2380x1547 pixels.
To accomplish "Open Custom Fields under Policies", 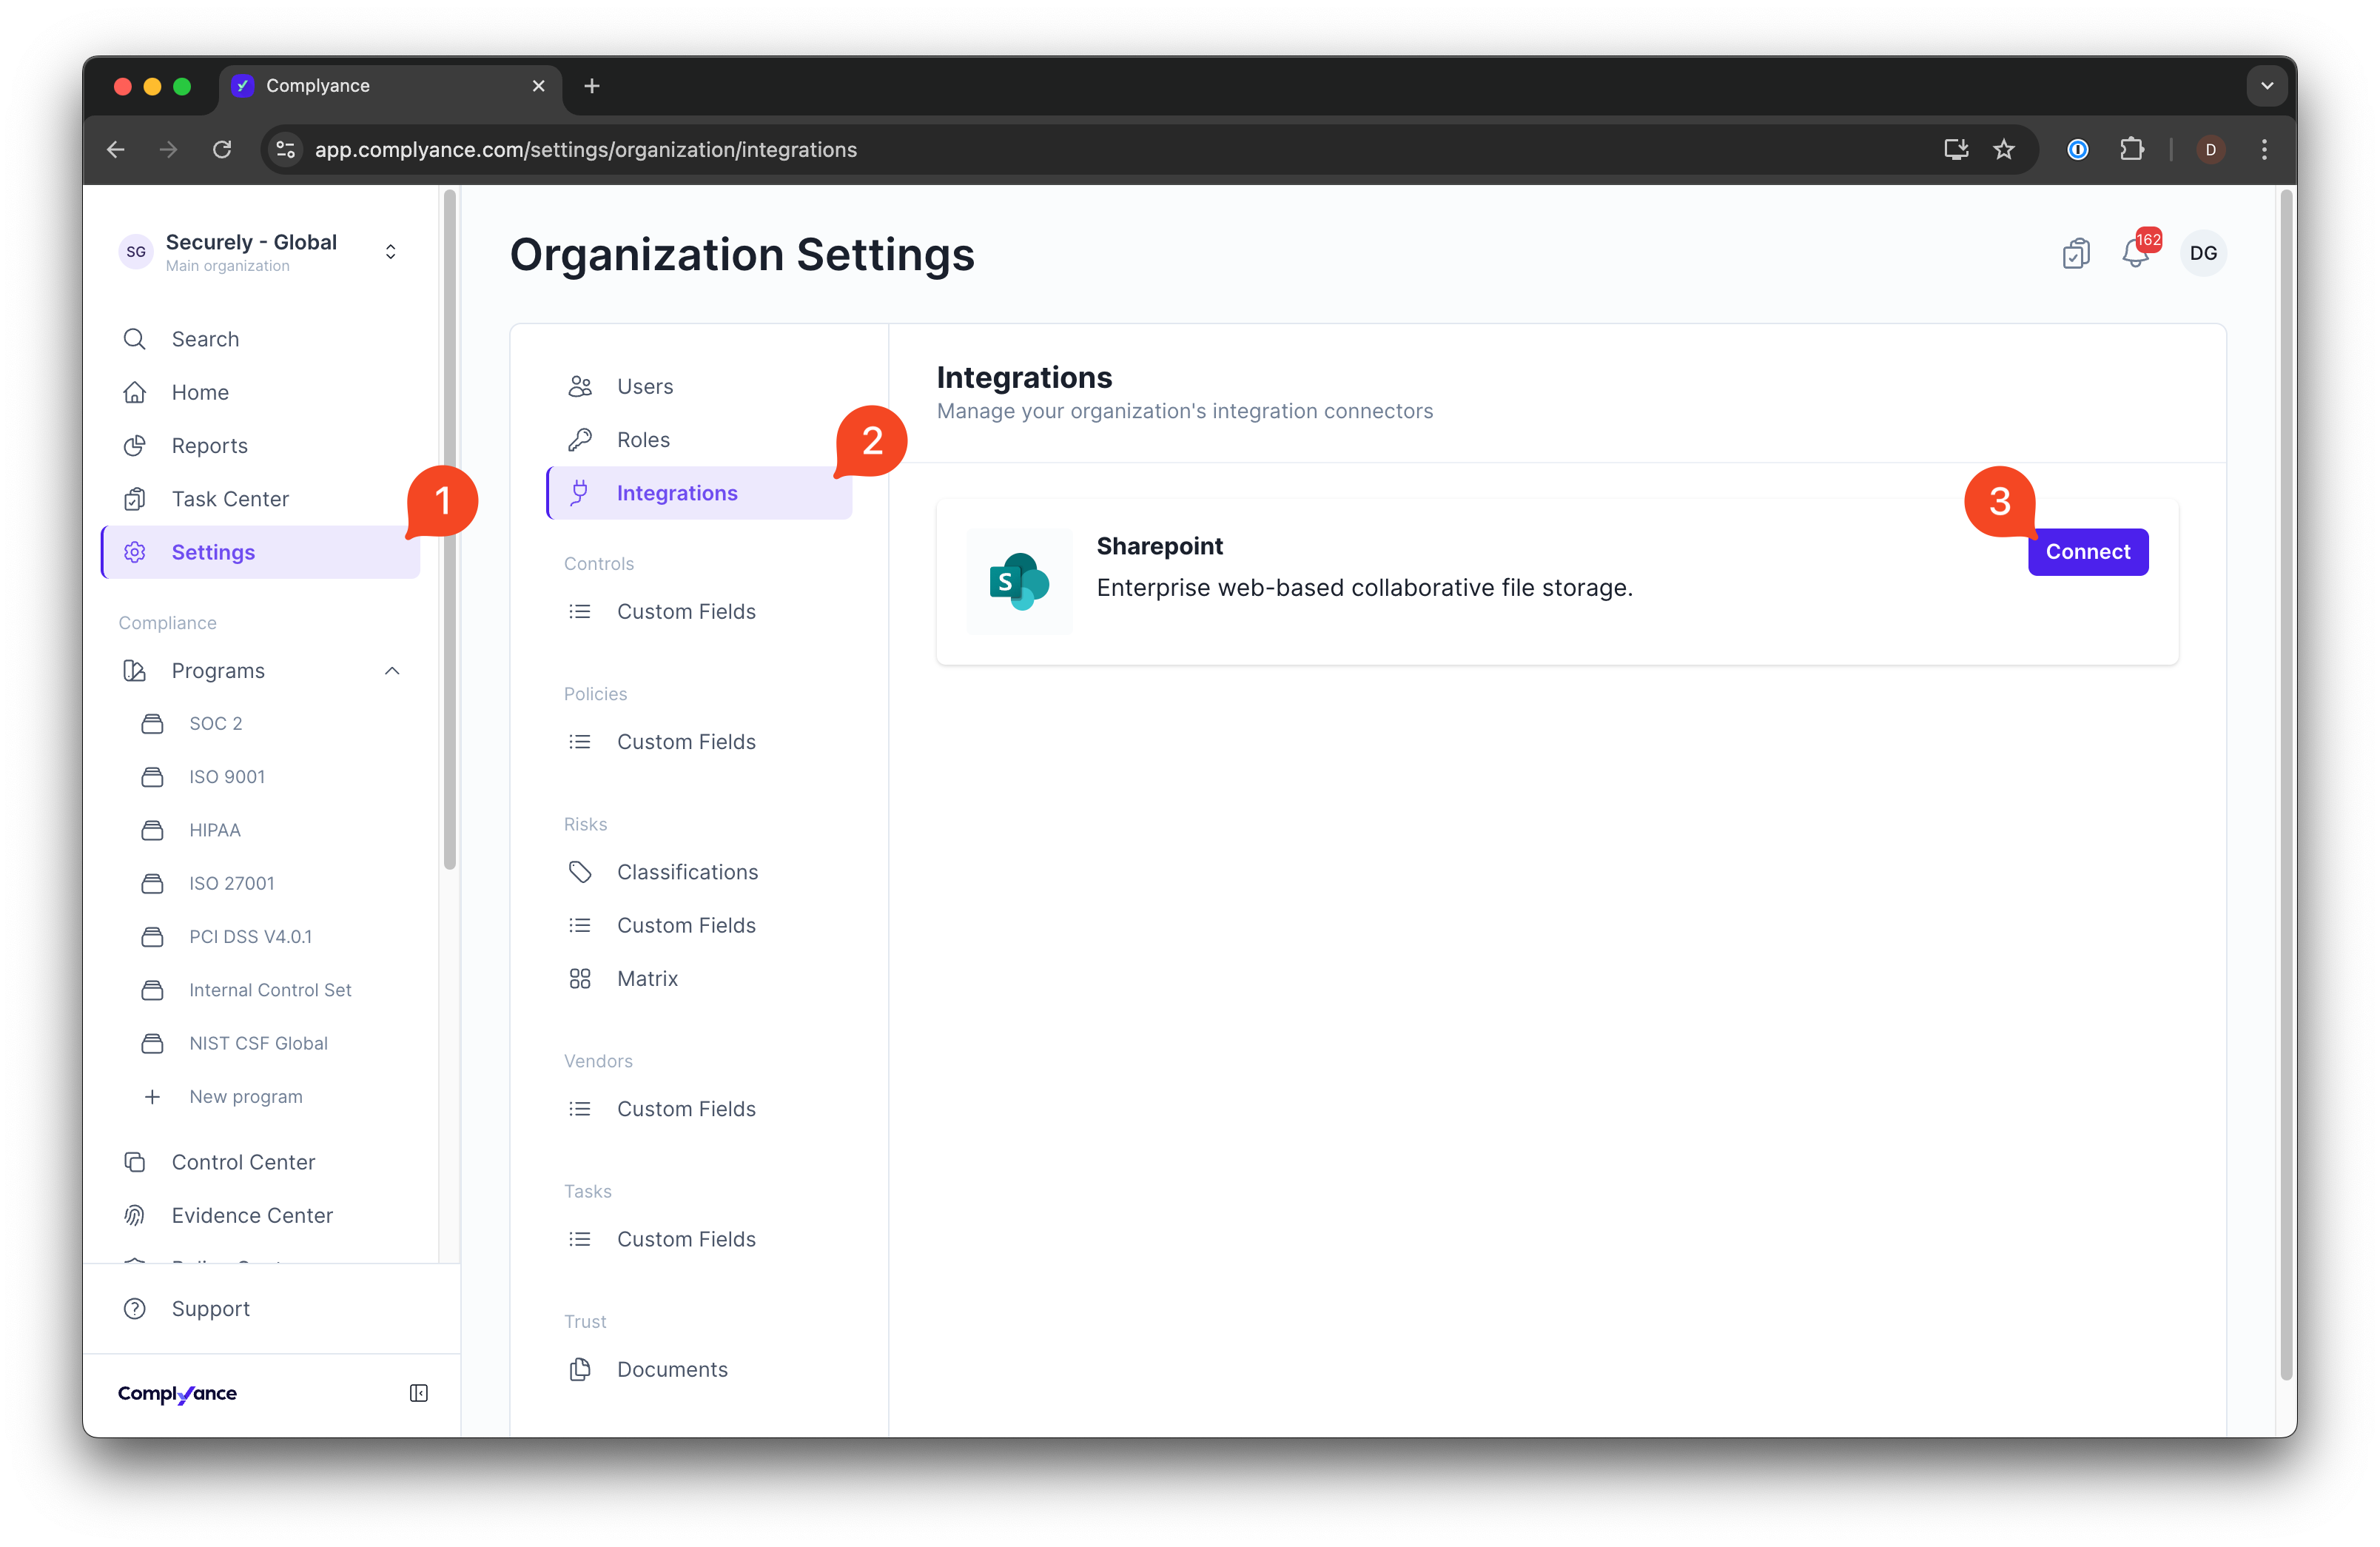I will [x=700, y=741].
